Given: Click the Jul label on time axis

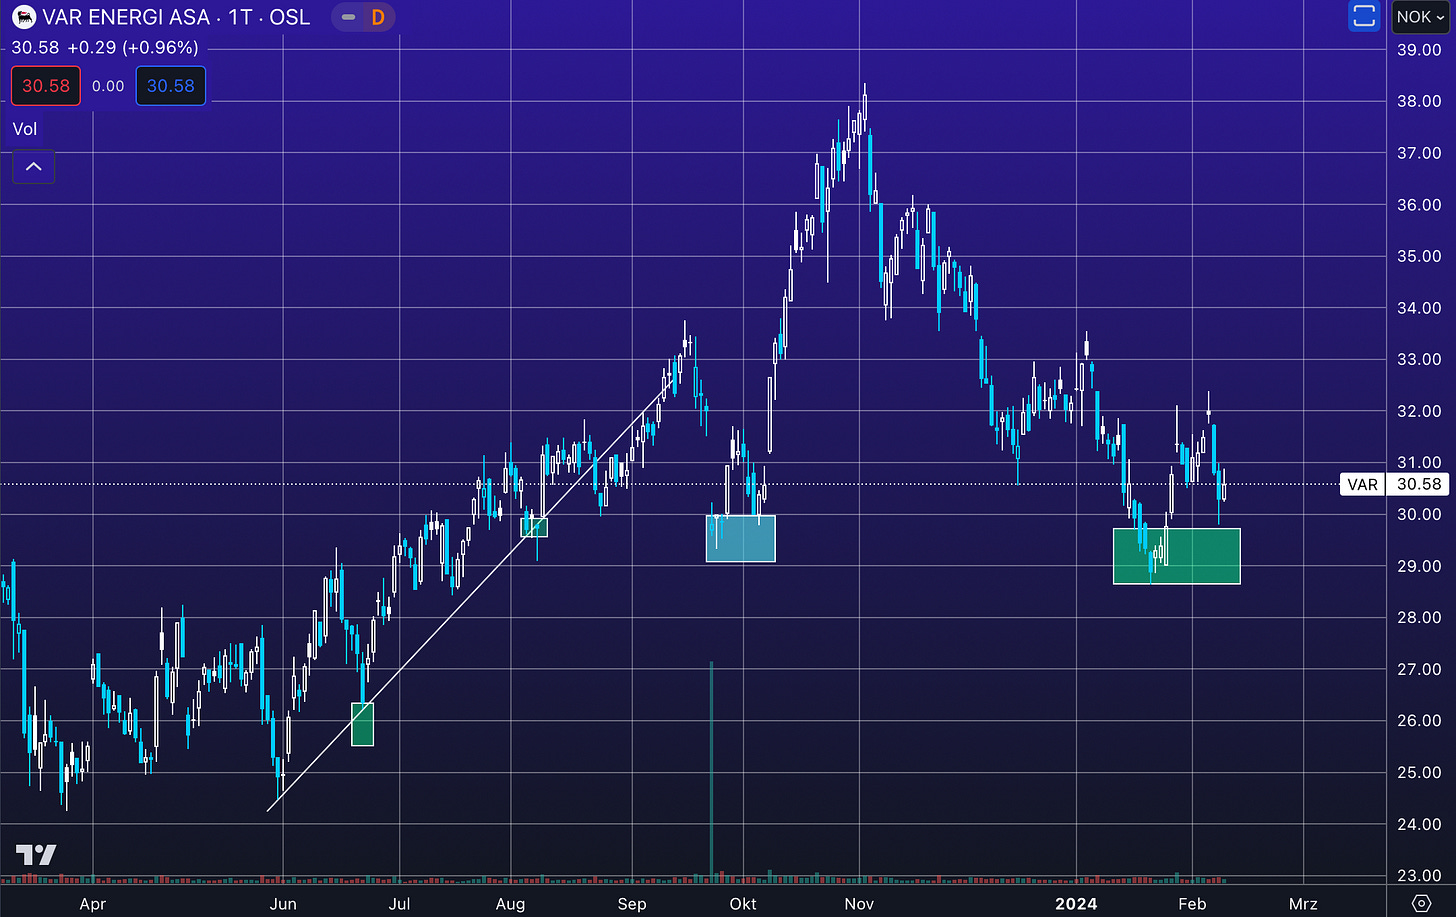Looking at the screenshot, I should [x=399, y=904].
